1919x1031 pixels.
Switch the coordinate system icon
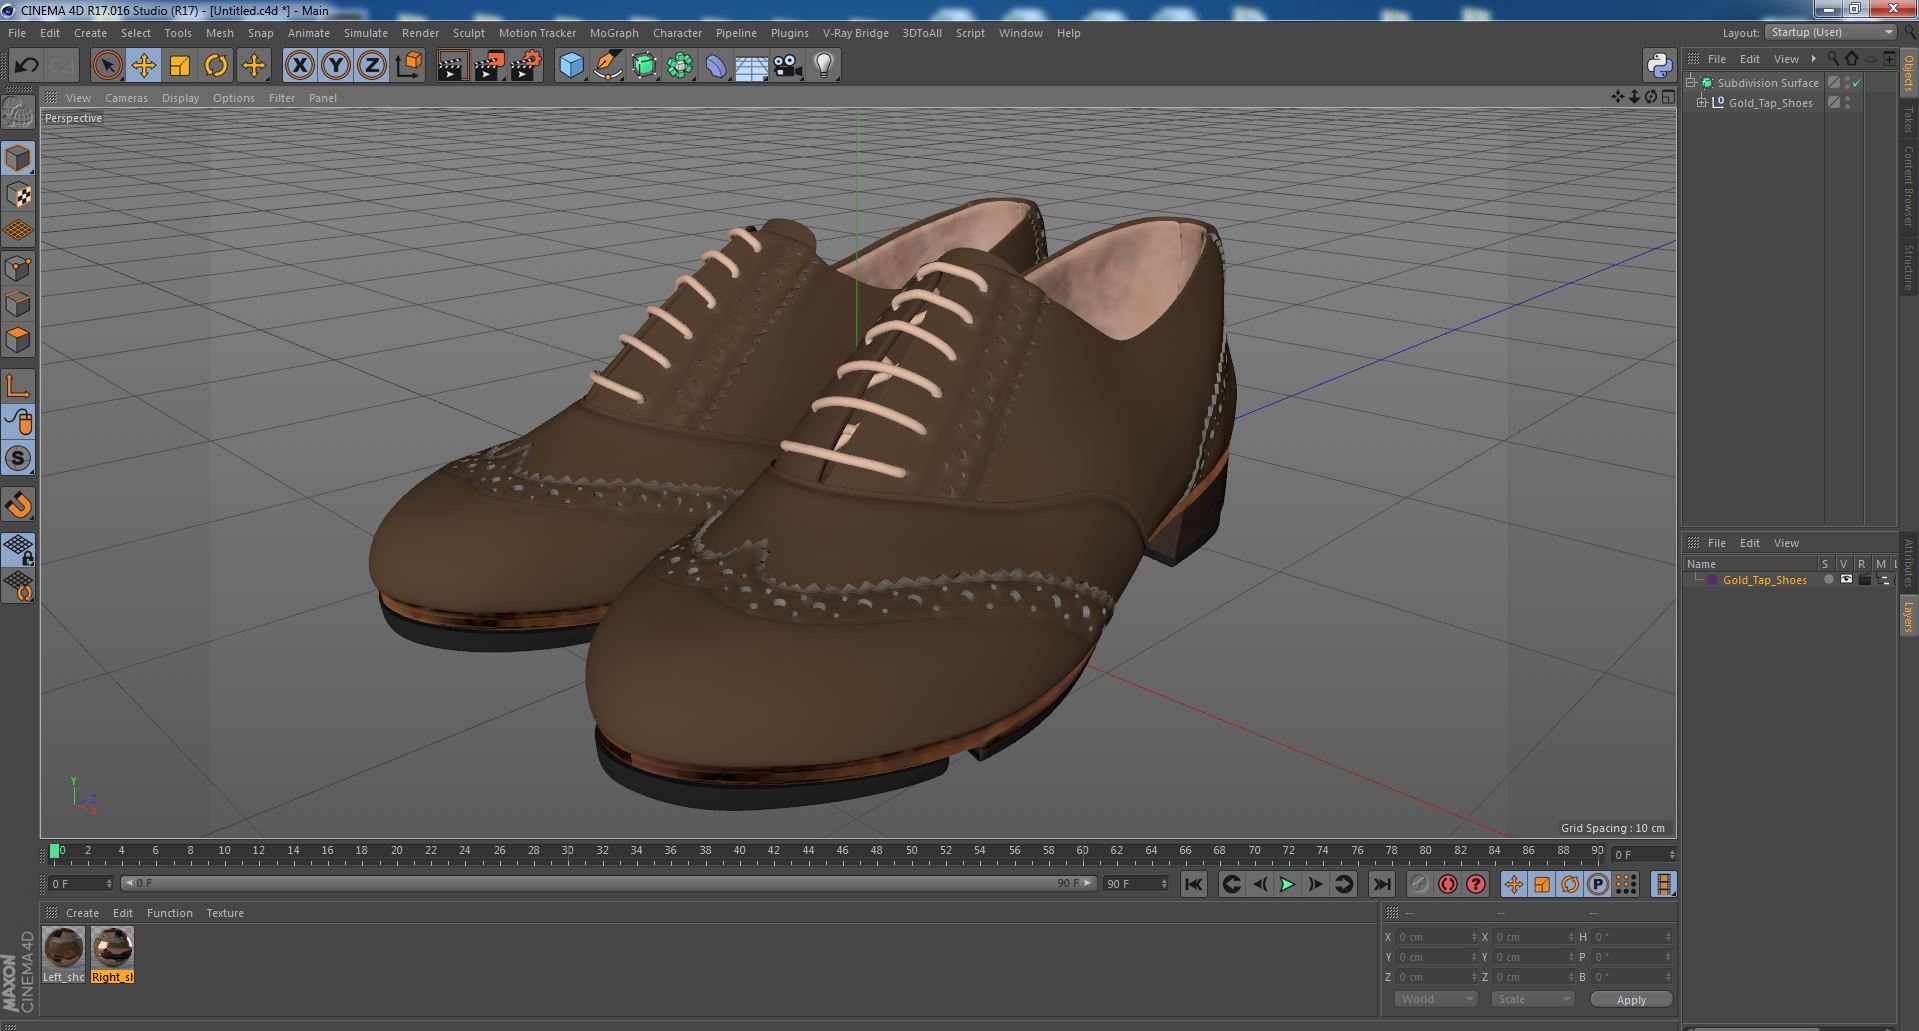click(408, 66)
